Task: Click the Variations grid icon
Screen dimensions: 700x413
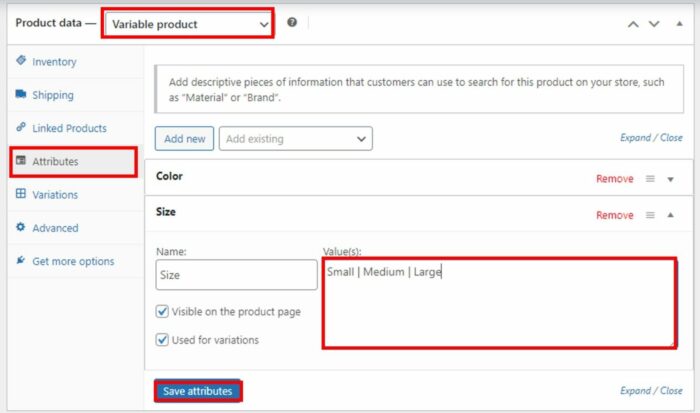Action: [x=21, y=194]
